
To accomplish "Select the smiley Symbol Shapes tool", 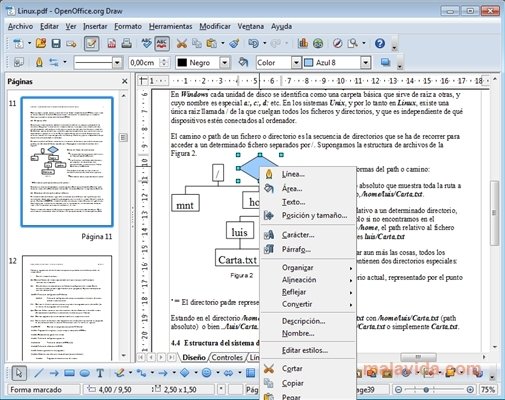I will [x=207, y=373].
